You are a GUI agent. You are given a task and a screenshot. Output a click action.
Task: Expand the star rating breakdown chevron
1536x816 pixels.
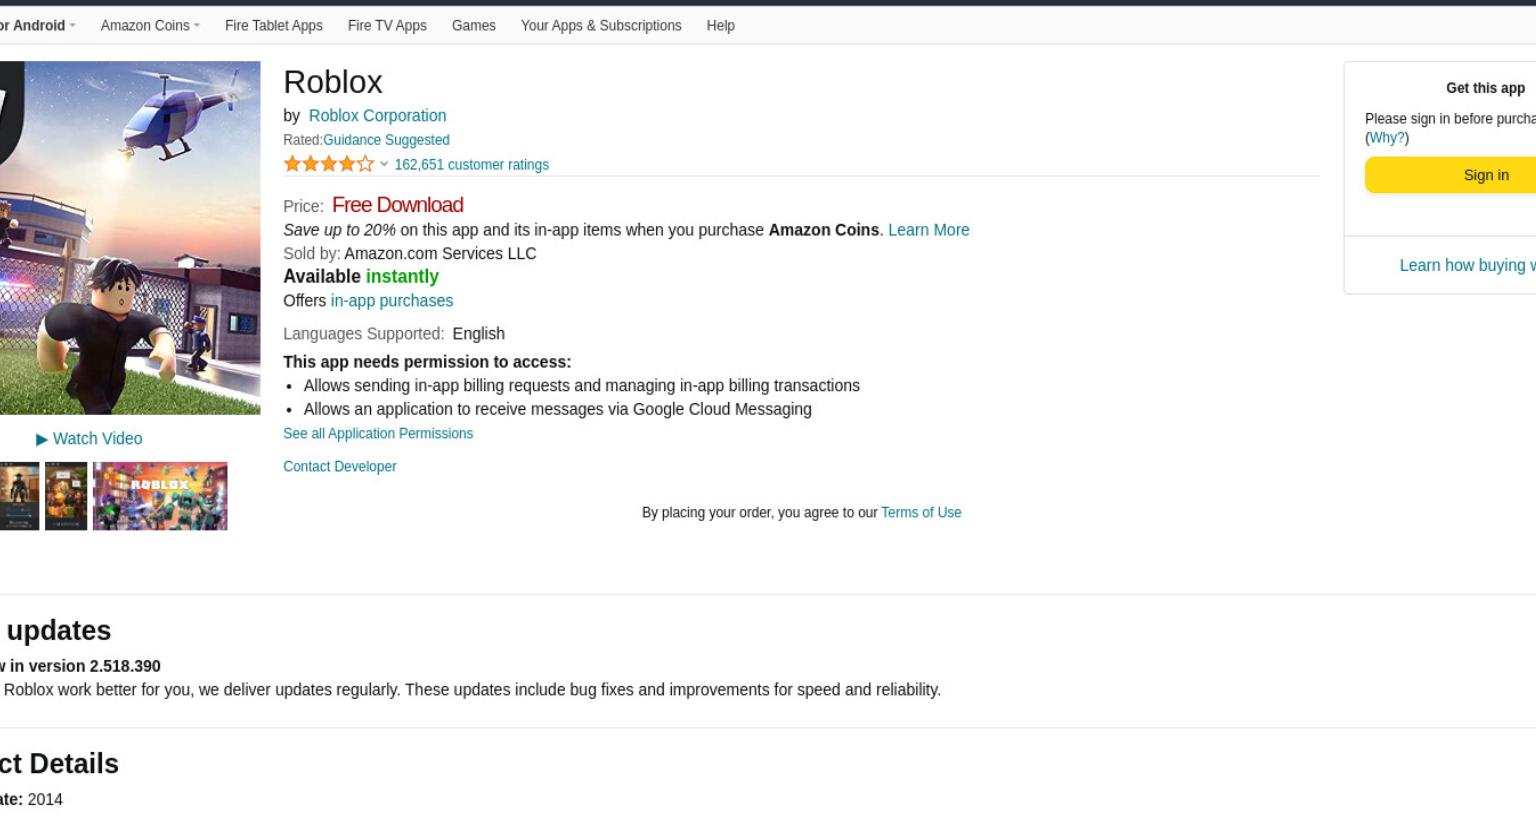384,164
